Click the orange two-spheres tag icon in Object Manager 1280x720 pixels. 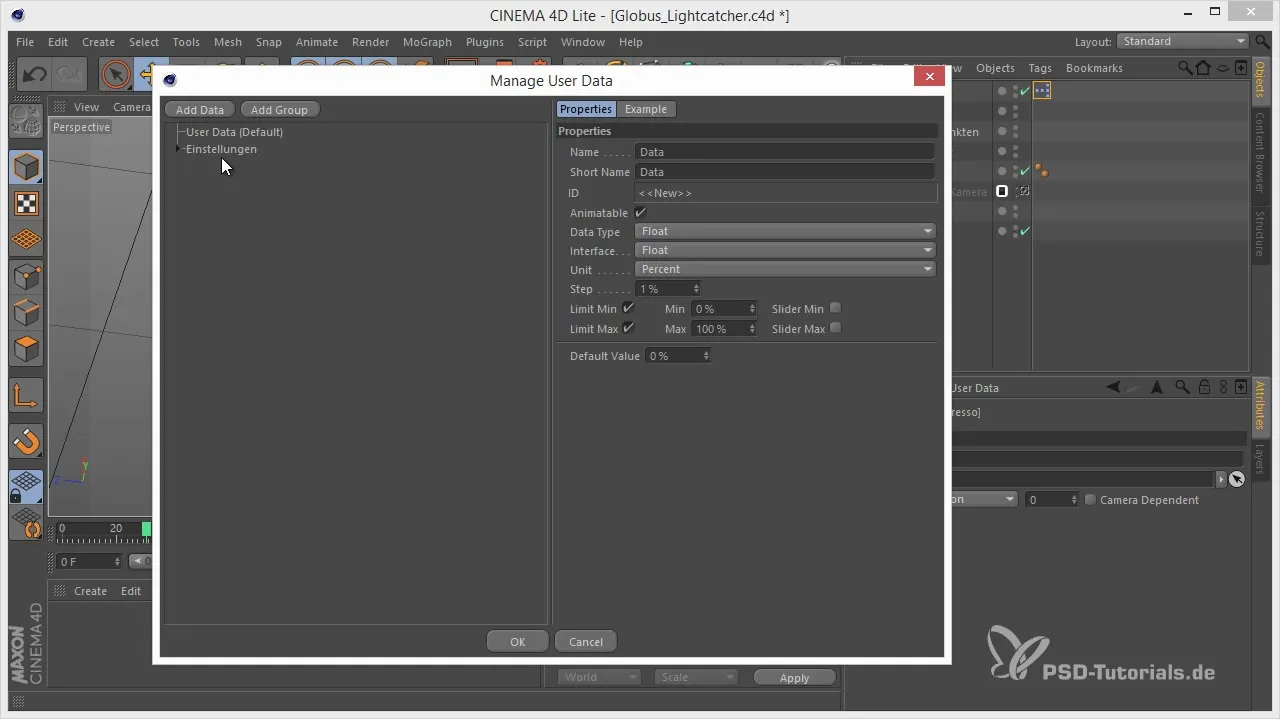(1041, 171)
